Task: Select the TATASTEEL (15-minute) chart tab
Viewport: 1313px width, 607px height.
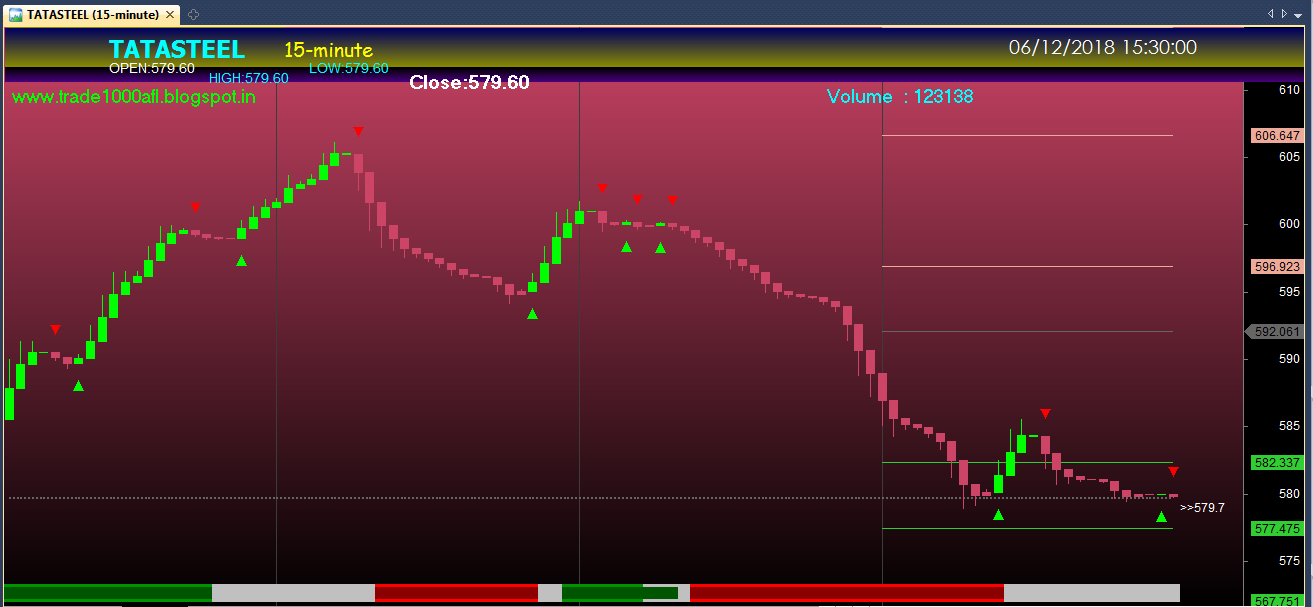Action: (93, 14)
